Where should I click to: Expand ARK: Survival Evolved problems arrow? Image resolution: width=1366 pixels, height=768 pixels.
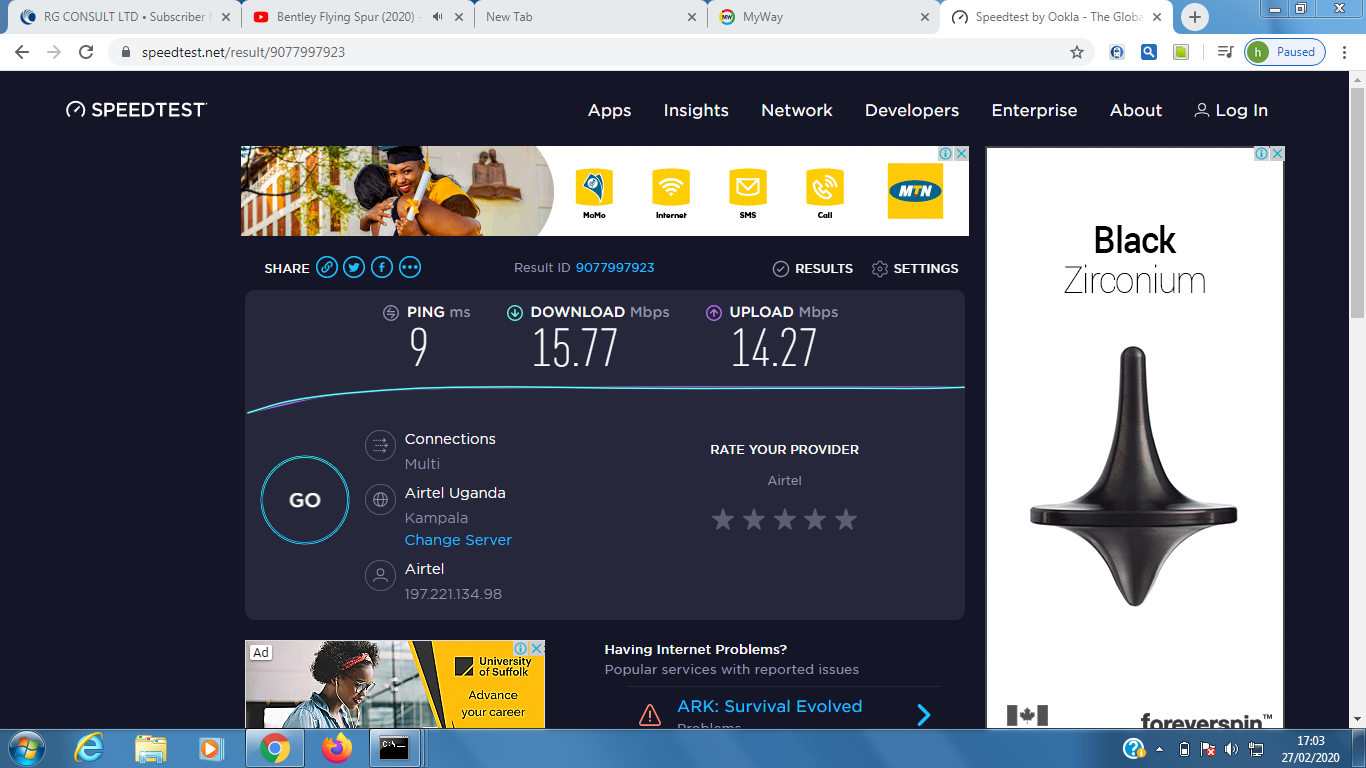[923, 715]
